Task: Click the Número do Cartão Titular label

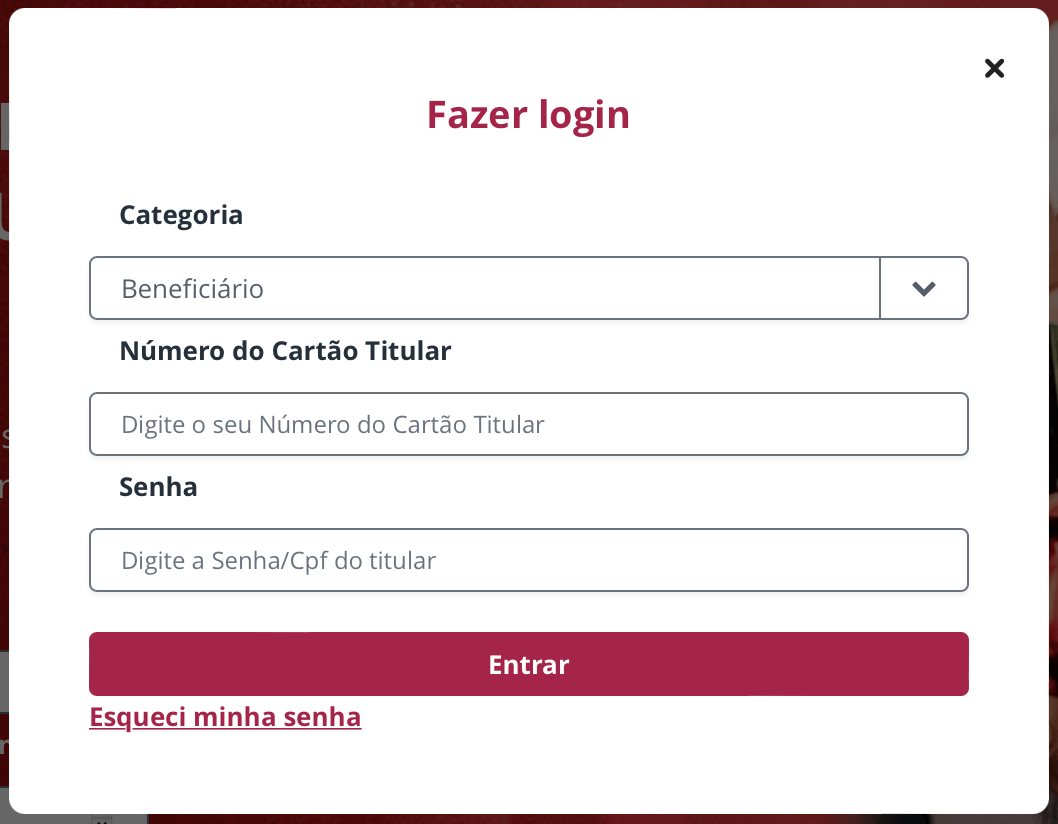Action: tap(285, 351)
